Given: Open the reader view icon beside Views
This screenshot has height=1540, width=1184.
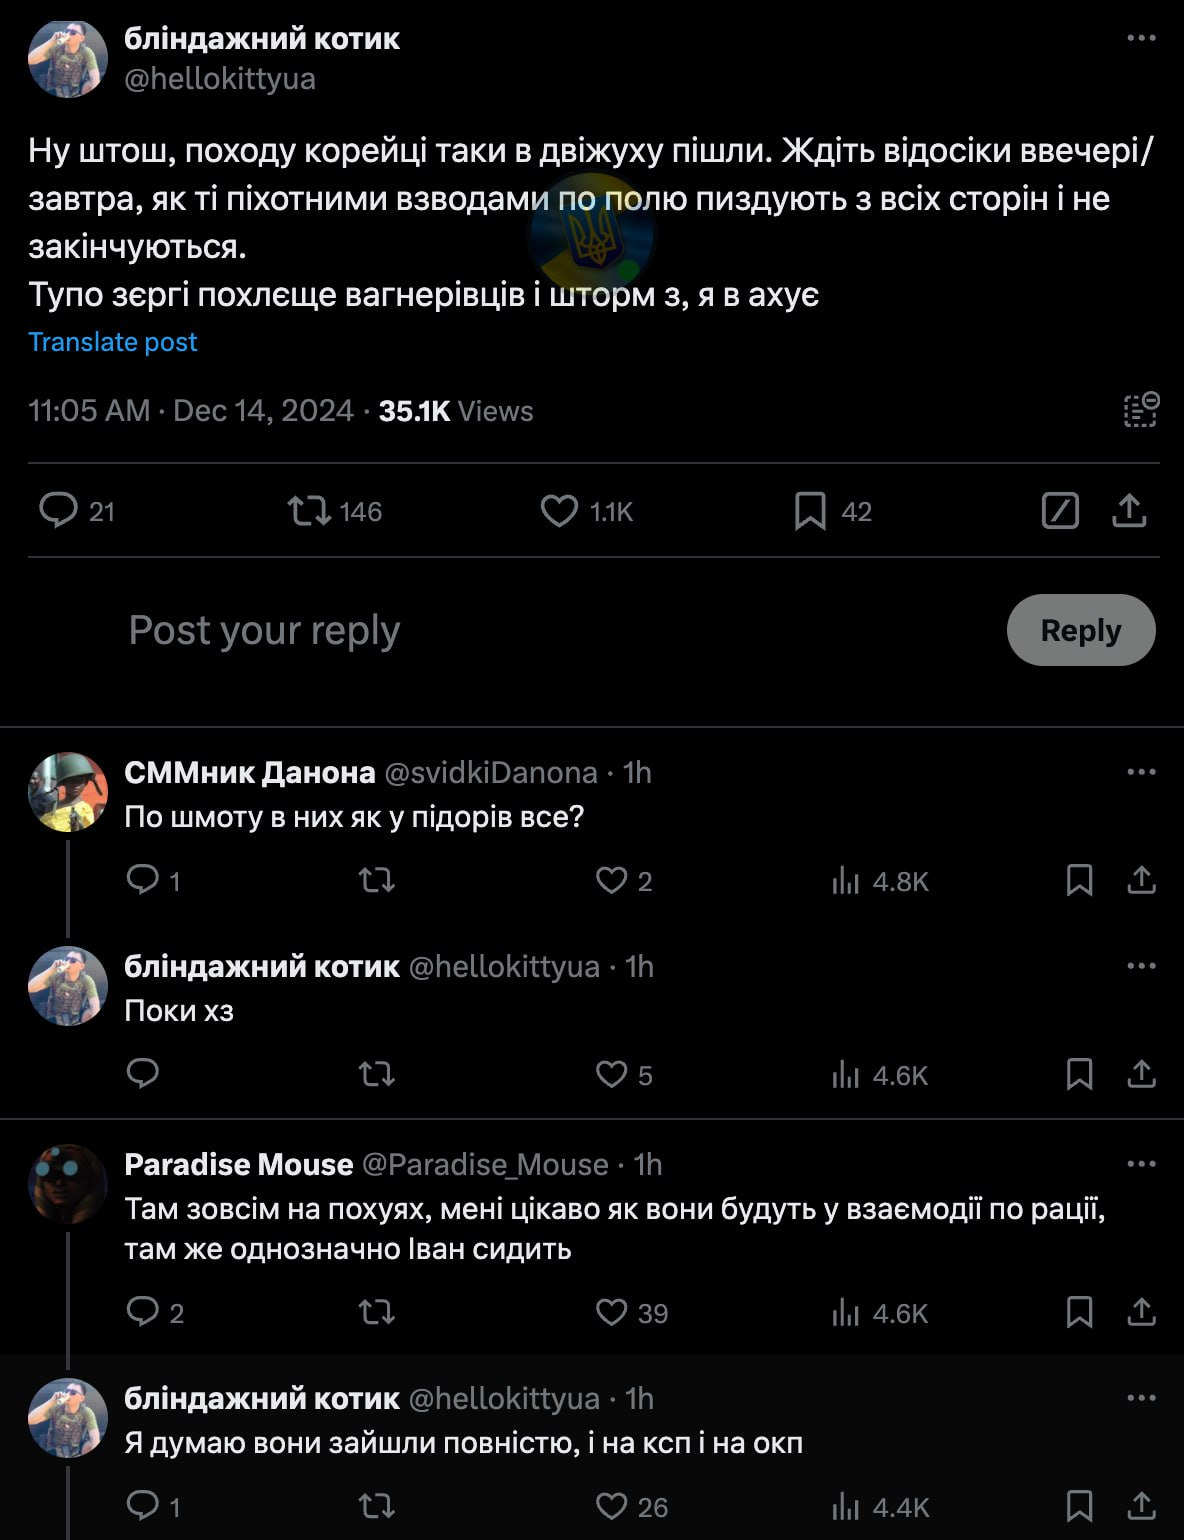Looking at the screenshot, I should tap(1140, 410).
